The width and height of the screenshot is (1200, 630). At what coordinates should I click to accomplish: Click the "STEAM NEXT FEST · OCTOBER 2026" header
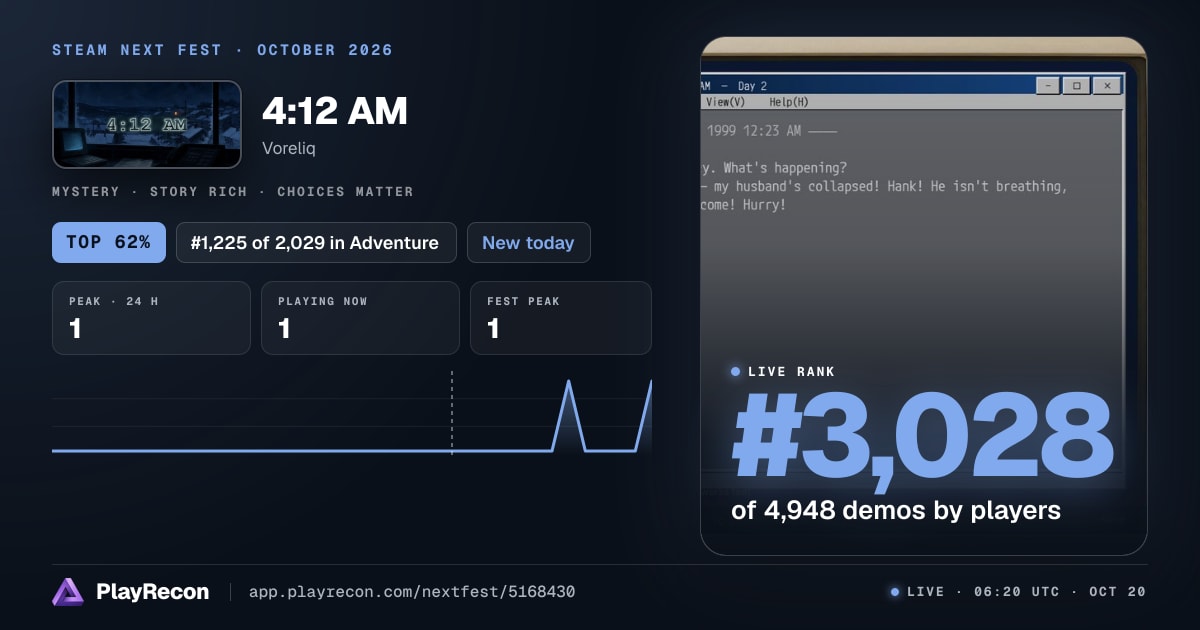(x=223, y=50)
